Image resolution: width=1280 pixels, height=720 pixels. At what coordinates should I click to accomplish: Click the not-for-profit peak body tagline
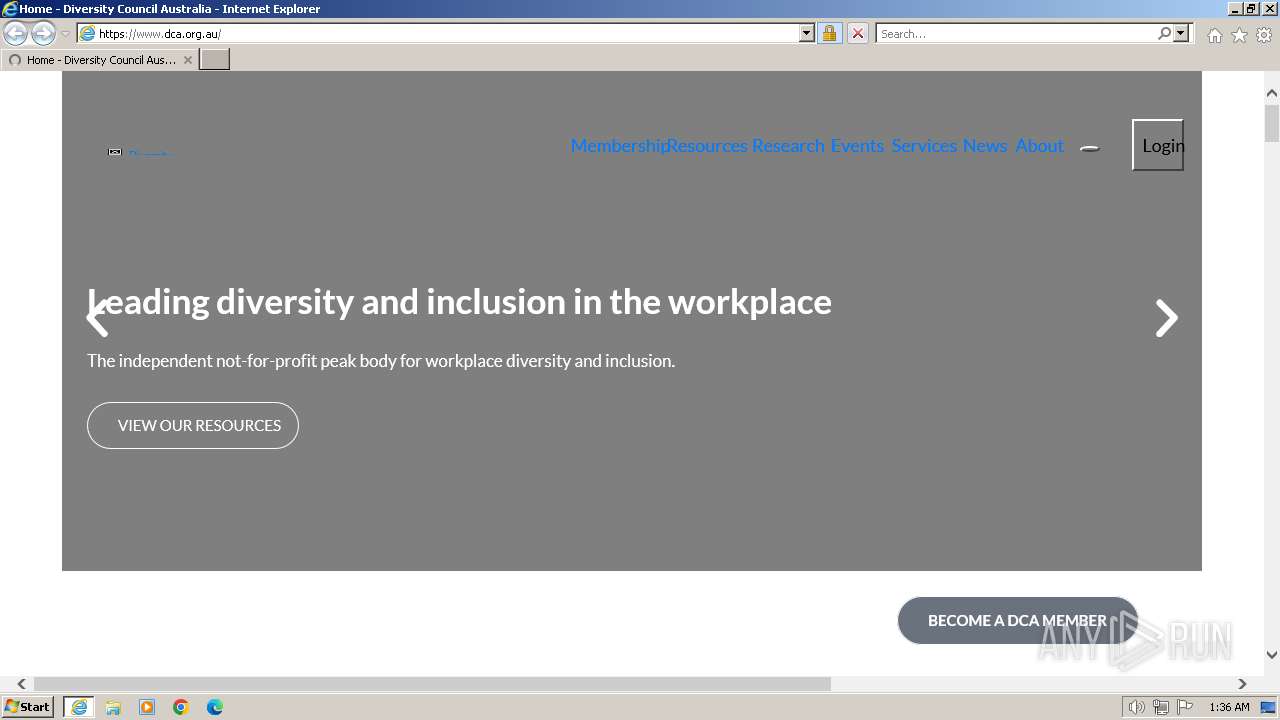coord(381,361)
